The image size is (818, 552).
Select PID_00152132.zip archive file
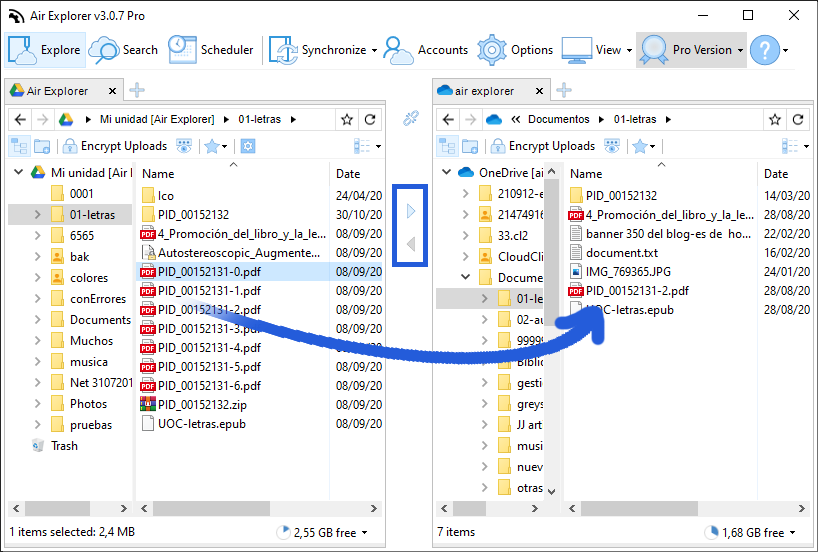[202, 405]
